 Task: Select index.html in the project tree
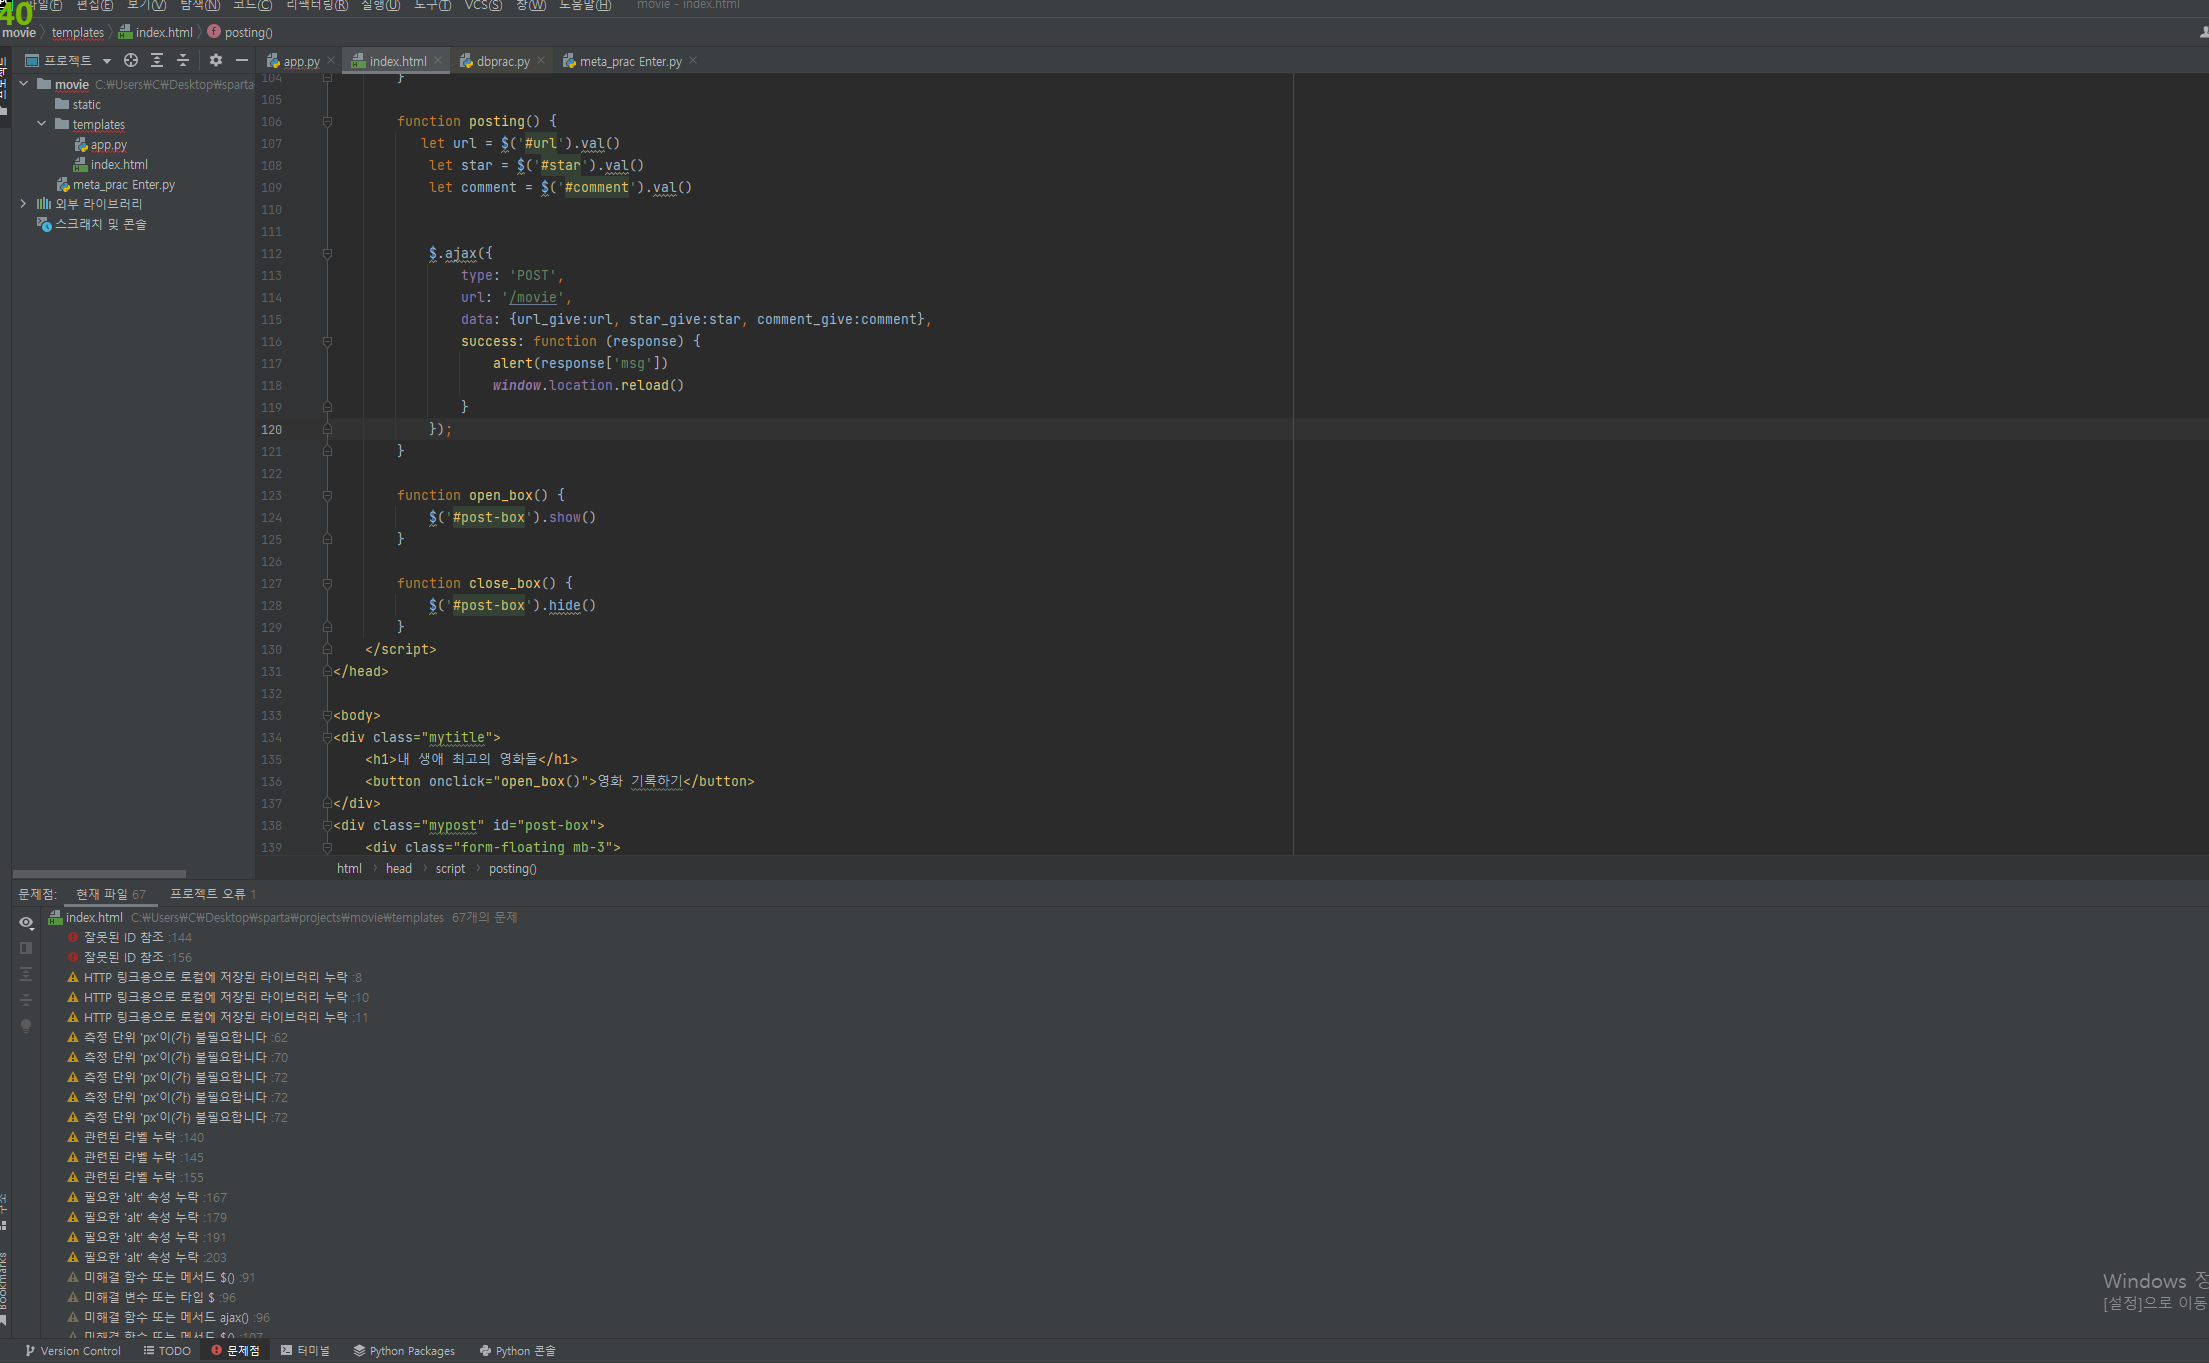pyautogui.click(x=110, y=165)
